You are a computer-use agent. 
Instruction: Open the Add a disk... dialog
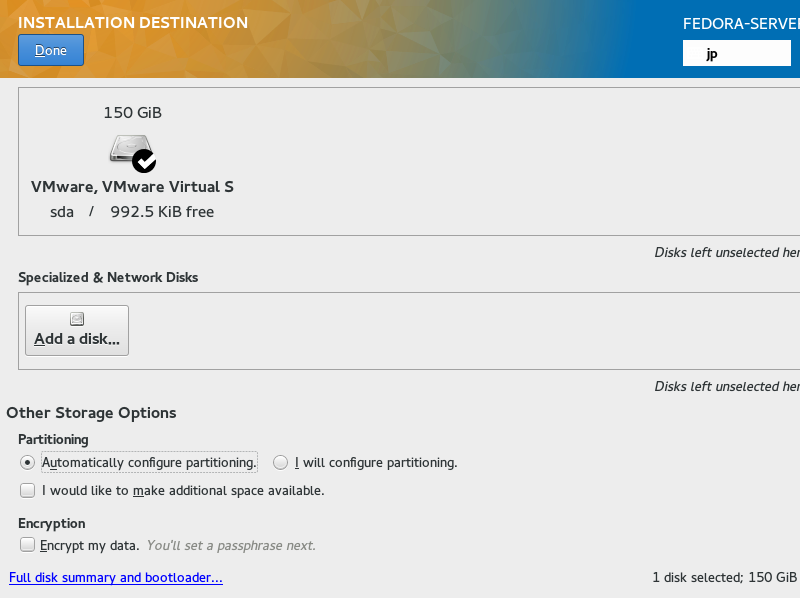click(x=77, y=330)
